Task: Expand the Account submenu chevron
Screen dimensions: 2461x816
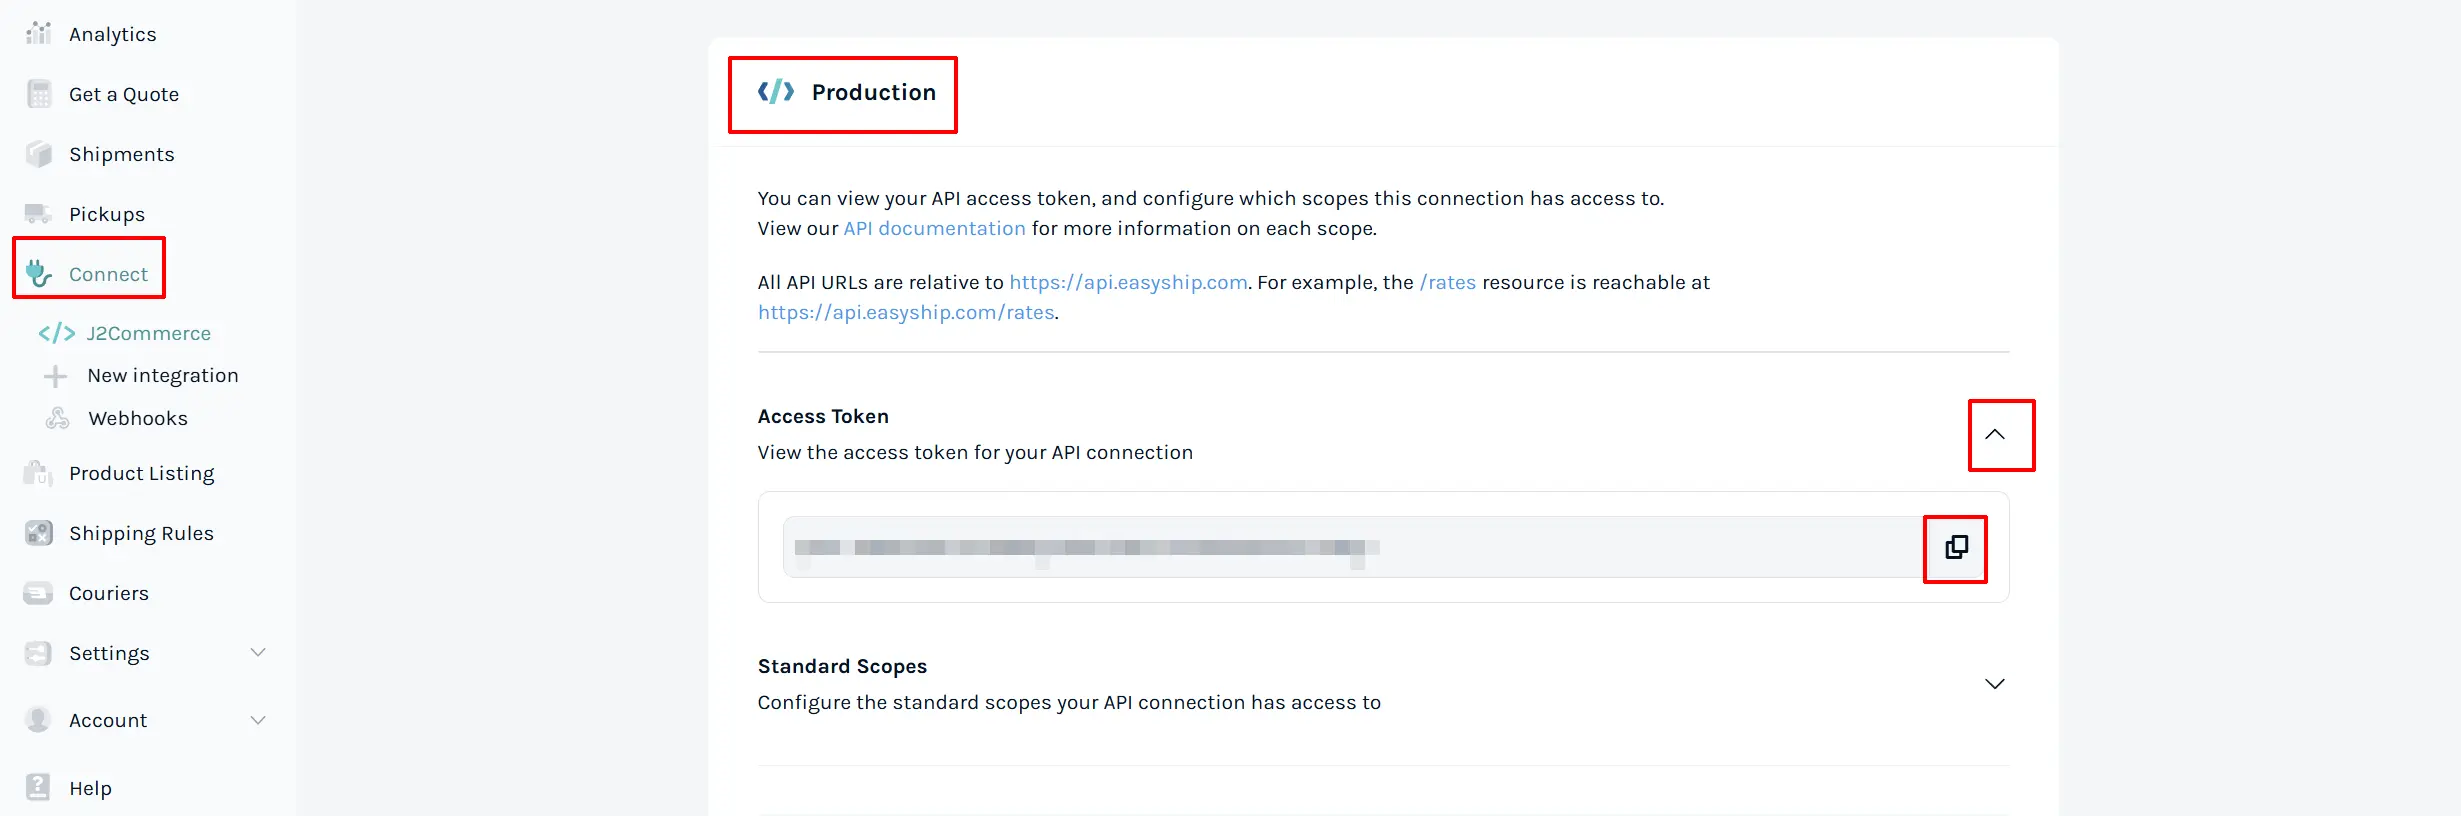Action: (x=257, y=720)
